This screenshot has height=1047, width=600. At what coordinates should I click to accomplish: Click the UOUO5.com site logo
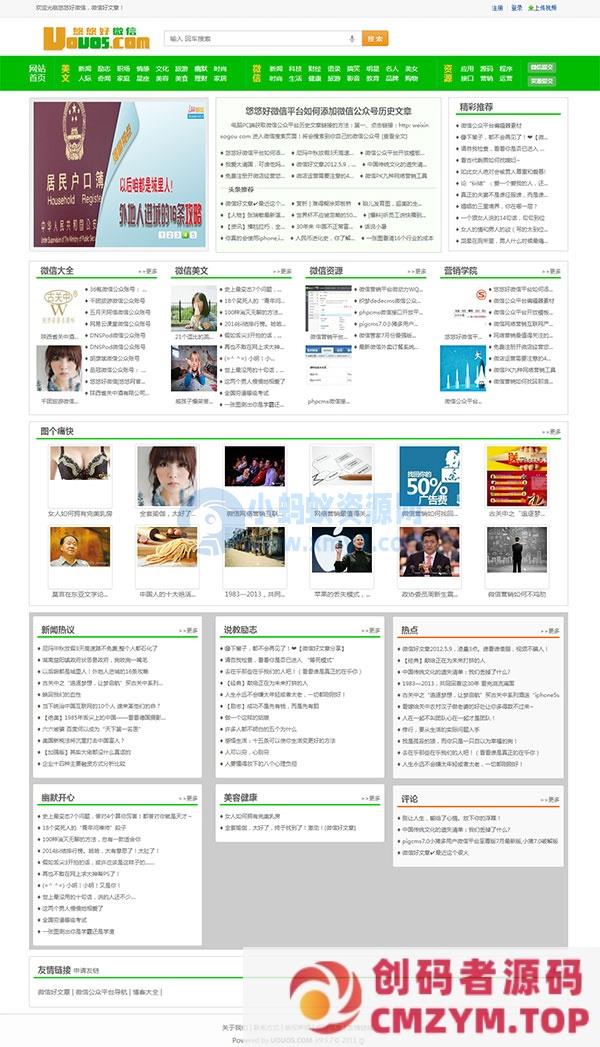click(x=96, y=38)
